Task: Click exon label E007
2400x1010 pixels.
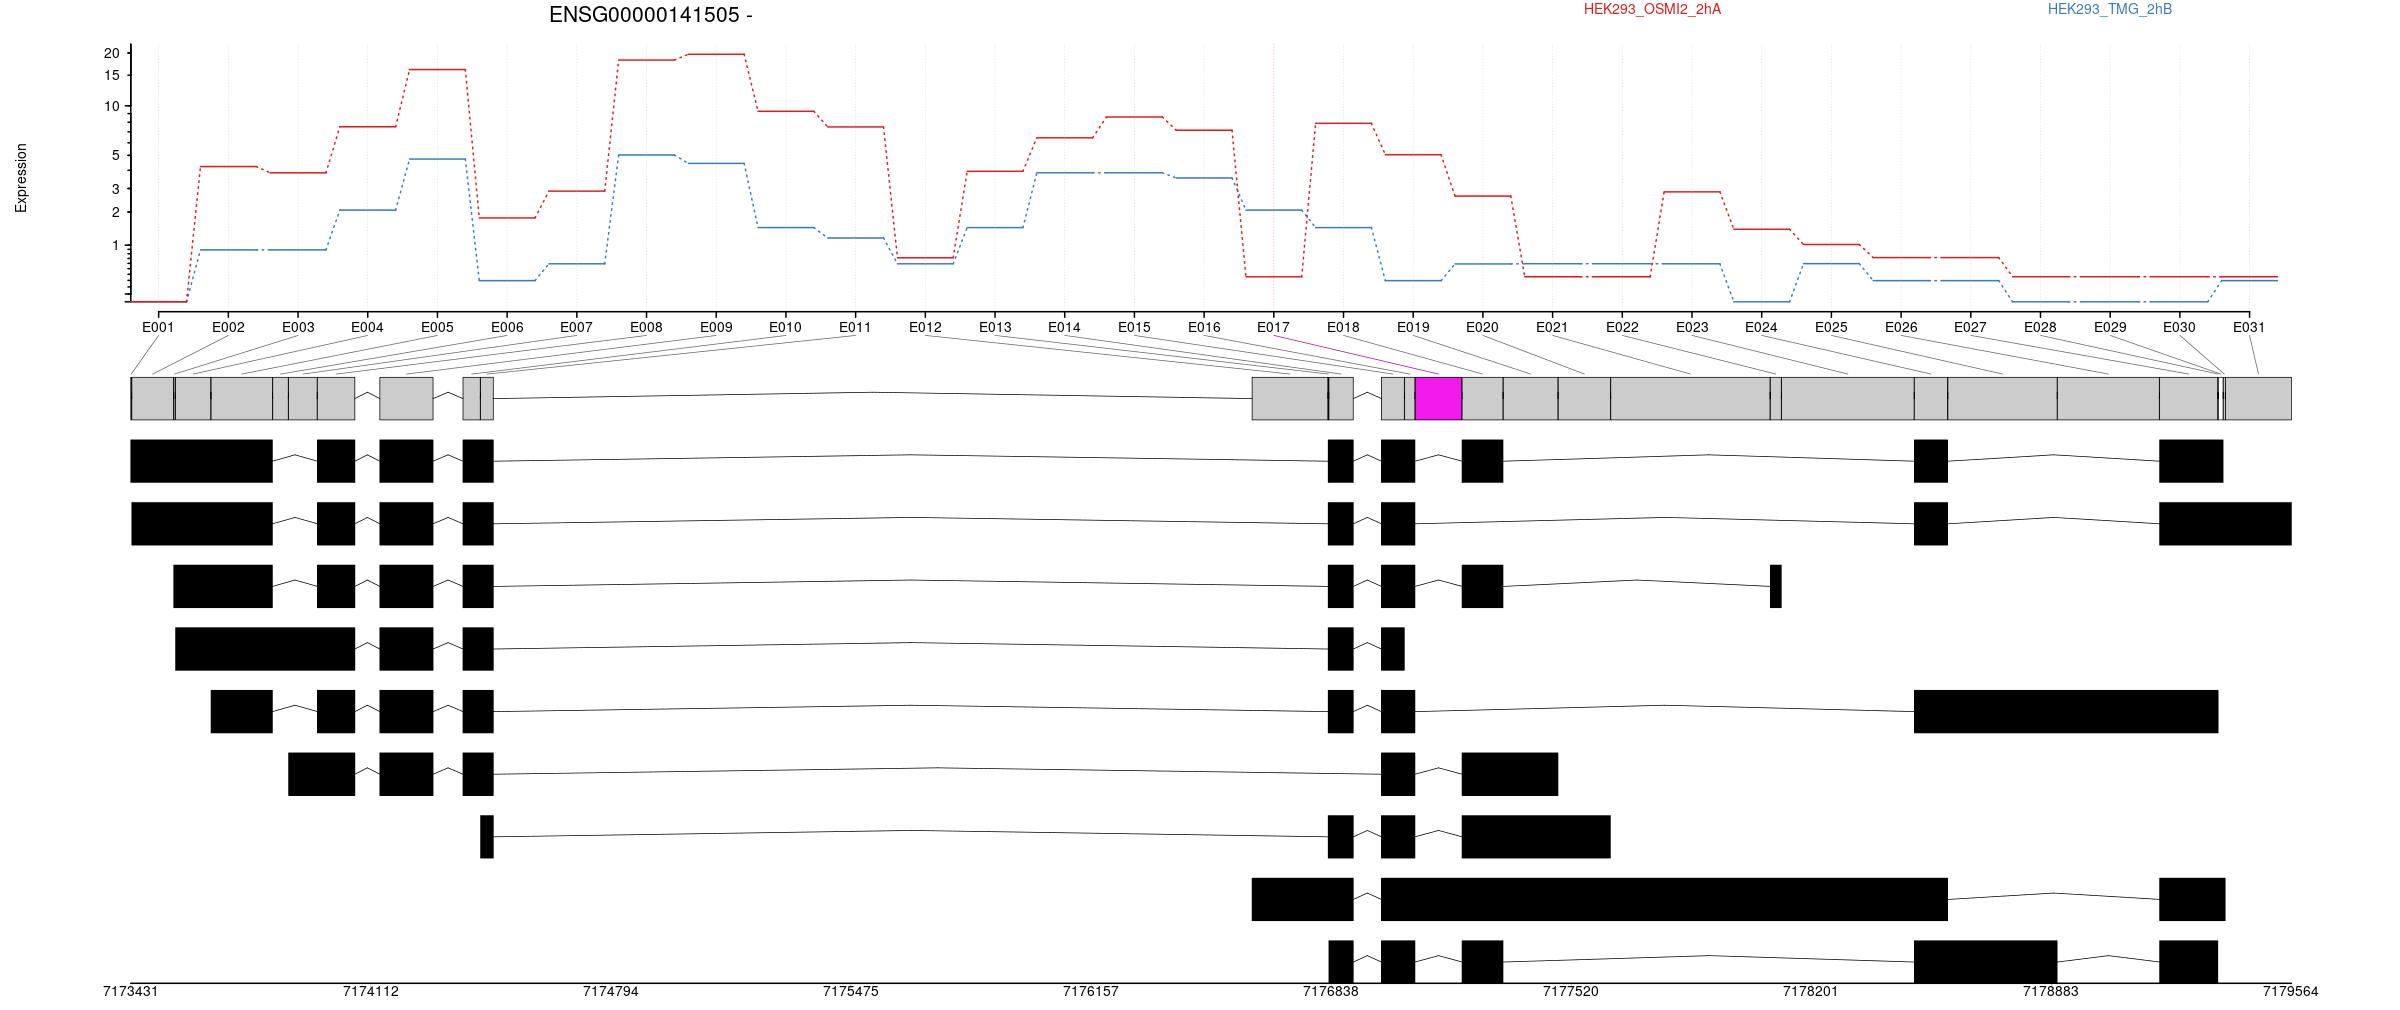Action: (x=576, y=327)
